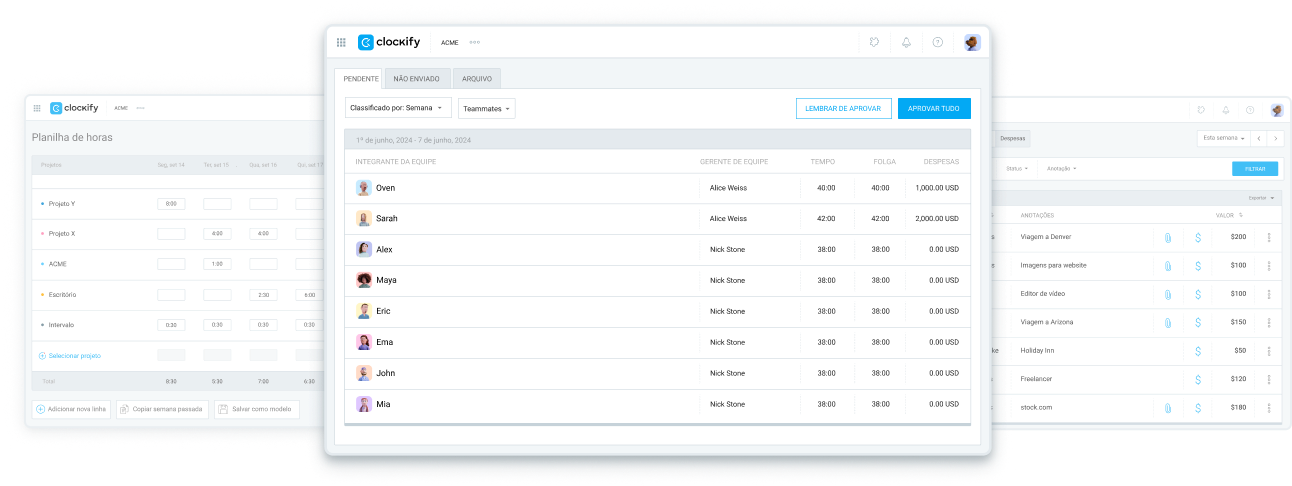Click the notification bell in approvals header
Image resolution: width=1292 pixels, height=486 pixels.
pos(906,43)
